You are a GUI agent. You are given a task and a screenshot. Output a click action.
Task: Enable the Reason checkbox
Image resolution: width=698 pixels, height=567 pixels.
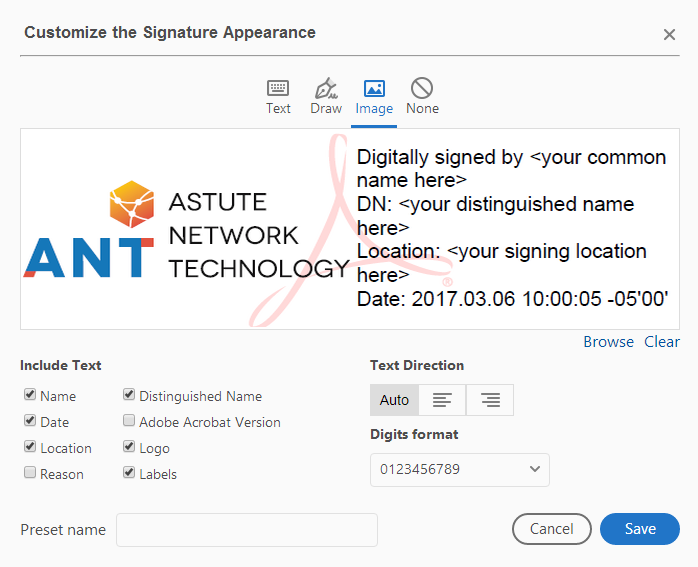click(30, 473)
